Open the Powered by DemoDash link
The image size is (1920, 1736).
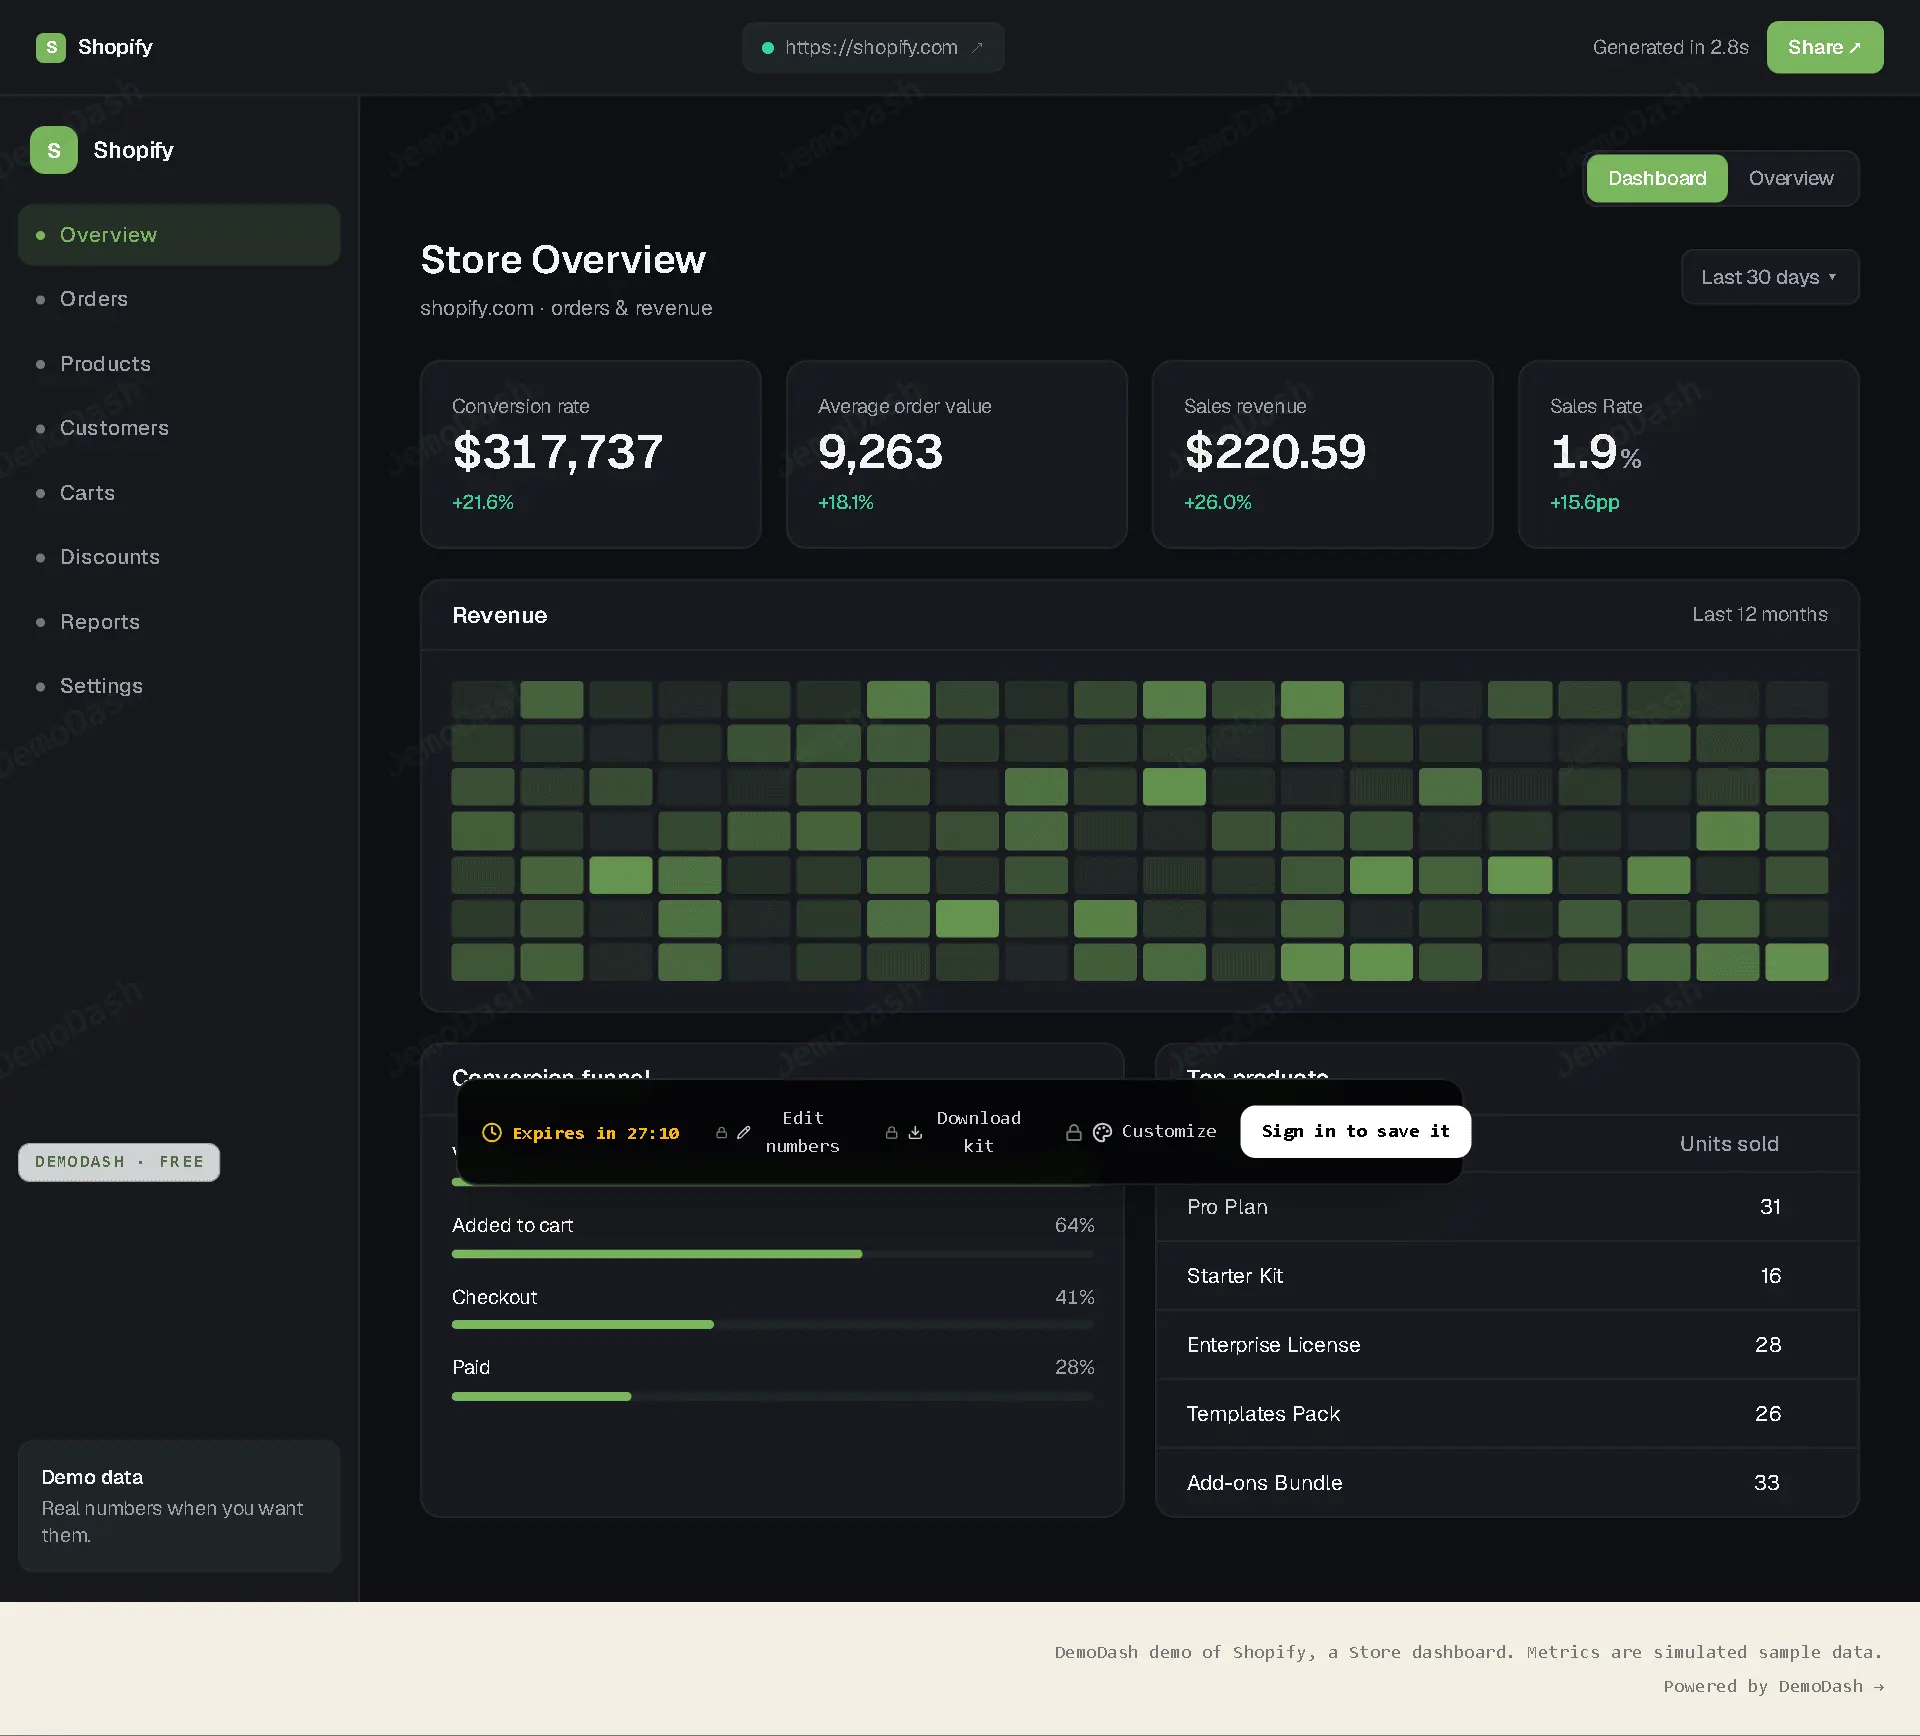pyautogui.click(x=1773, y=1686)
